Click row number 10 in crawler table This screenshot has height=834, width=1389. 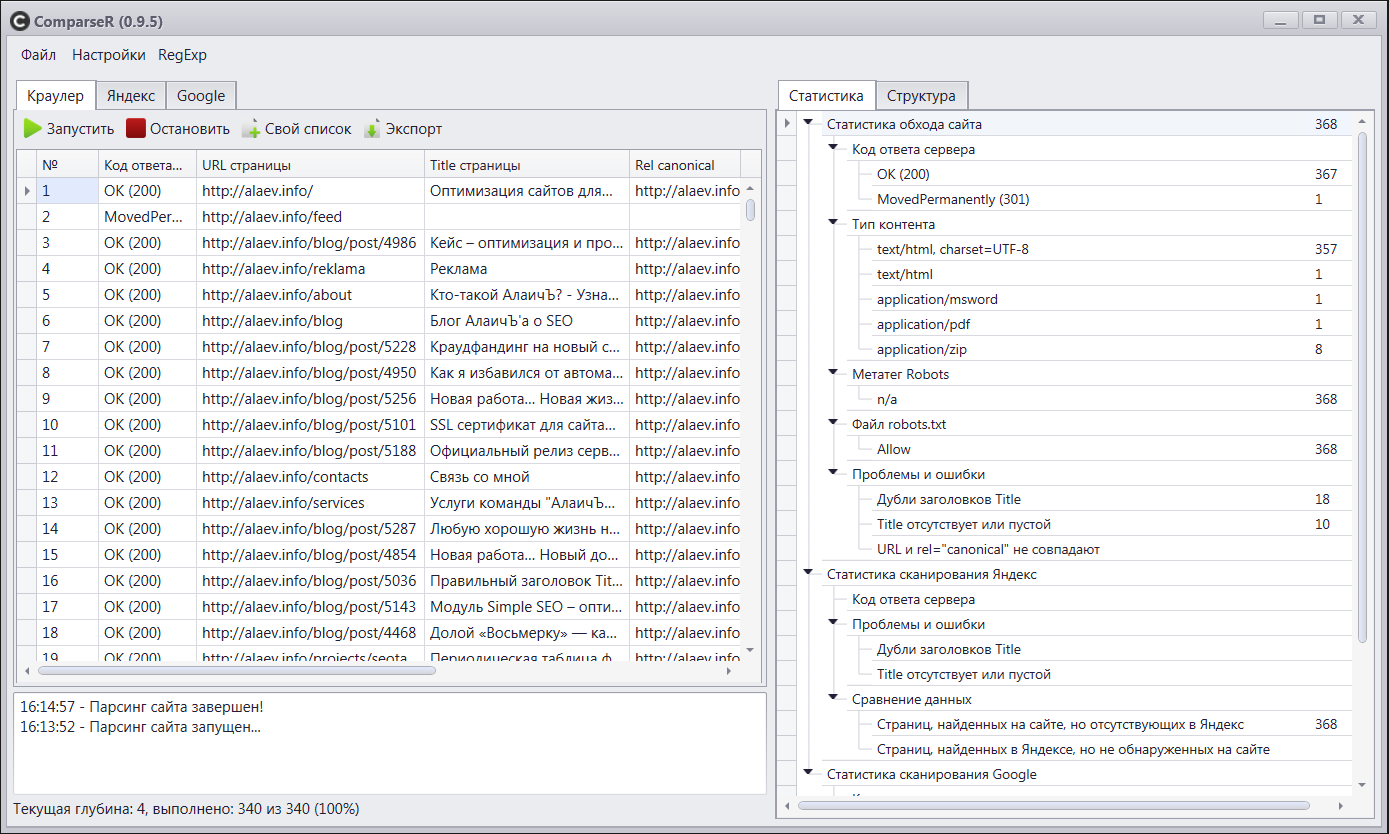point(67,425)
